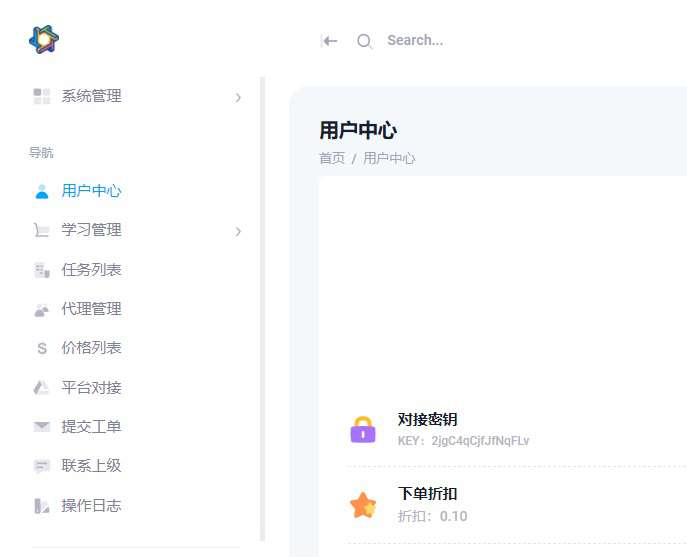Expand the 学习管理 chevron arrow
The height and width of the screenshot is (557, 687).
238,231
